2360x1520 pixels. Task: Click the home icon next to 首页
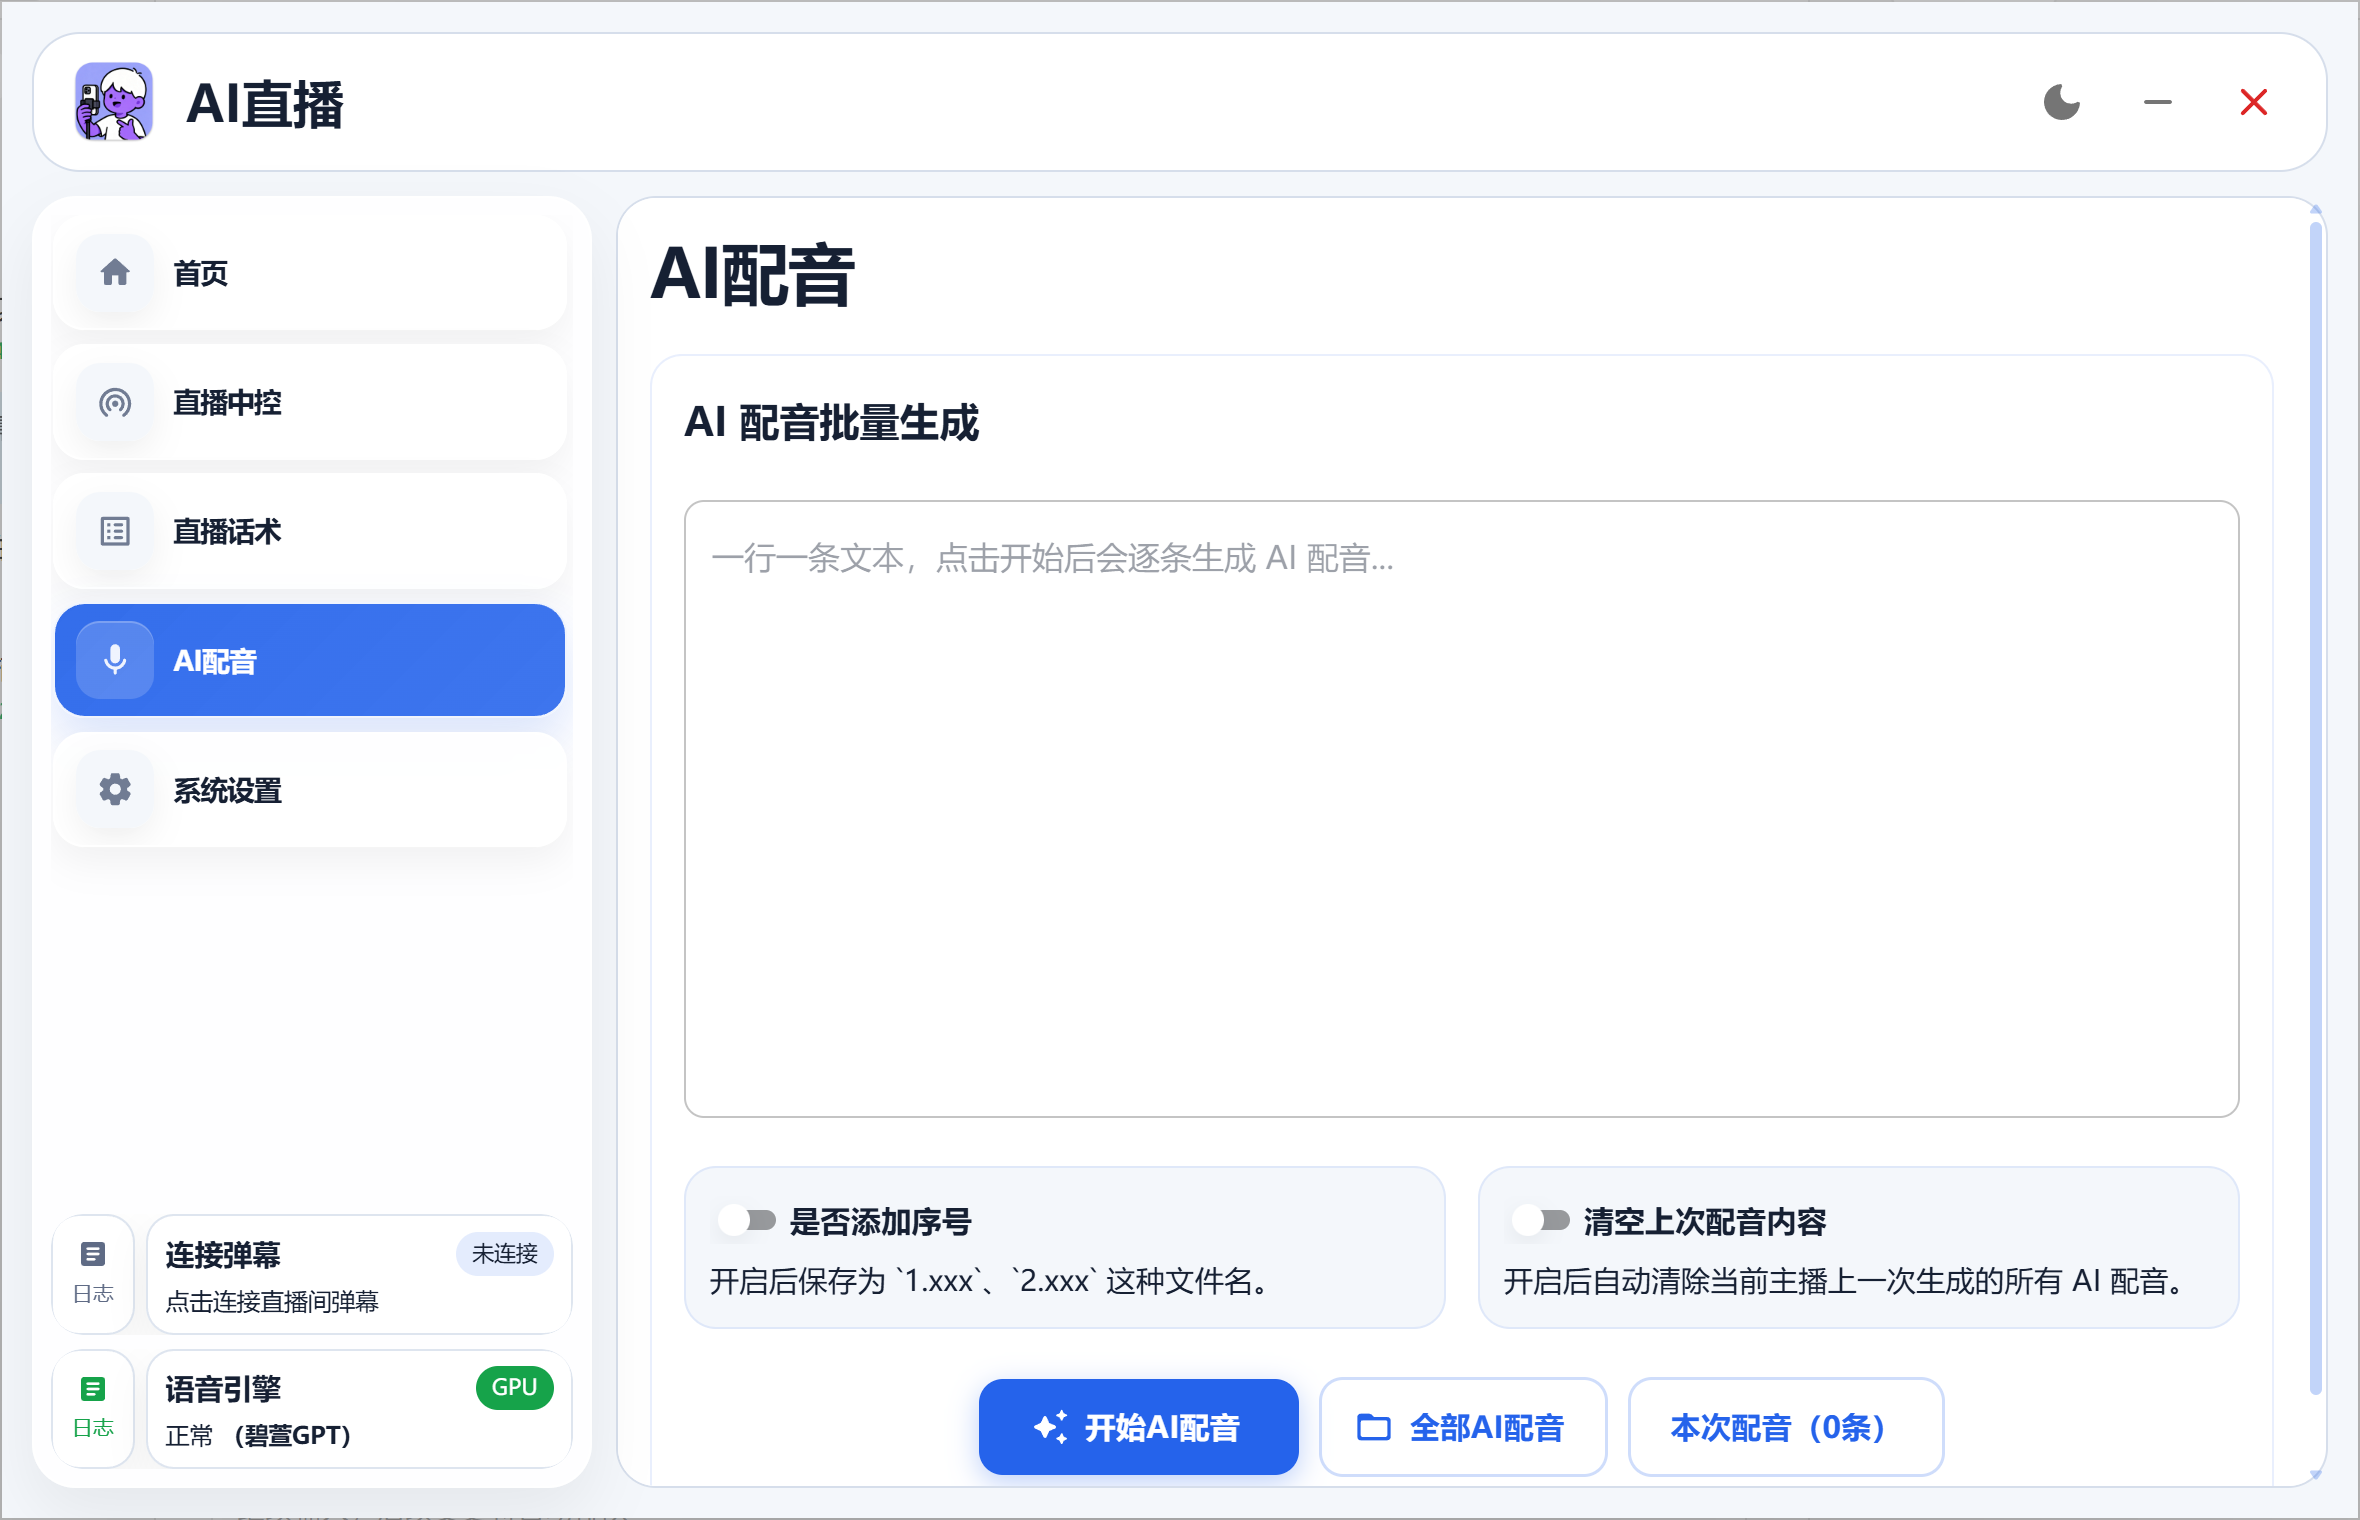click(x=114, y=271)
